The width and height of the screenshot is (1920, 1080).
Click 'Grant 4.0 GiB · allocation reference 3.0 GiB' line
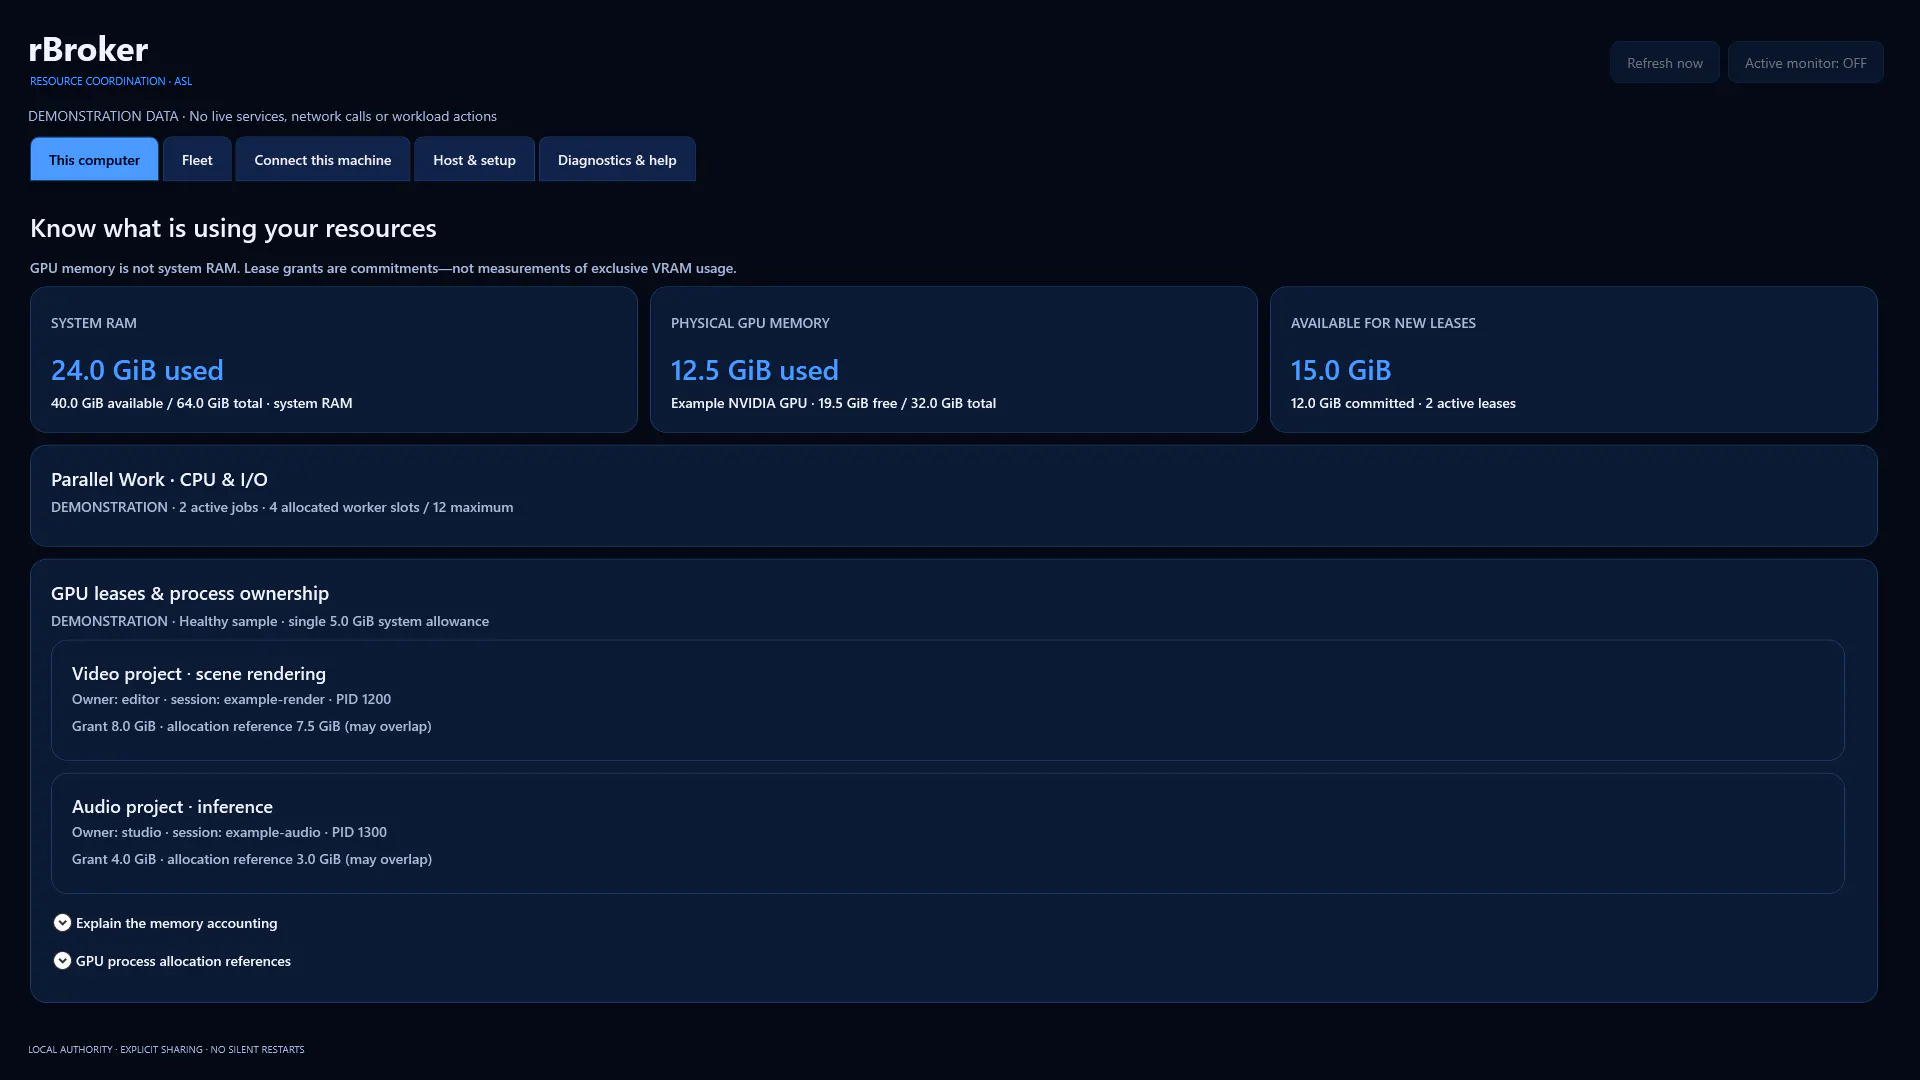[x=206, y=859]
